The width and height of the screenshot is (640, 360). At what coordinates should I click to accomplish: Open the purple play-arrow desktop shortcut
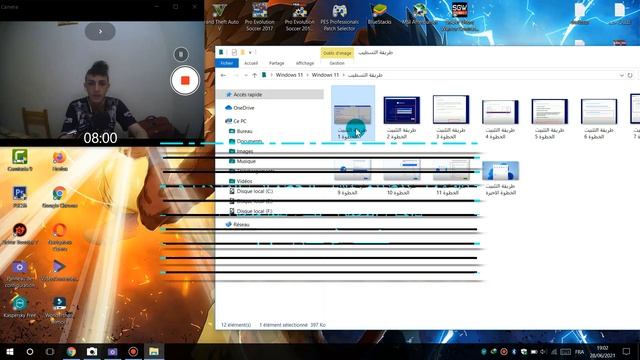tap(59, 270)
